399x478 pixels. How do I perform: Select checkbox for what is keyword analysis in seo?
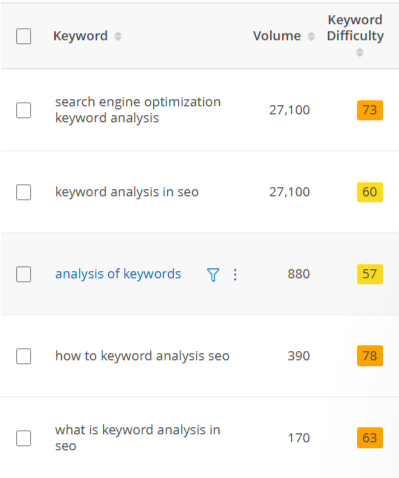[x=24, y=438]
